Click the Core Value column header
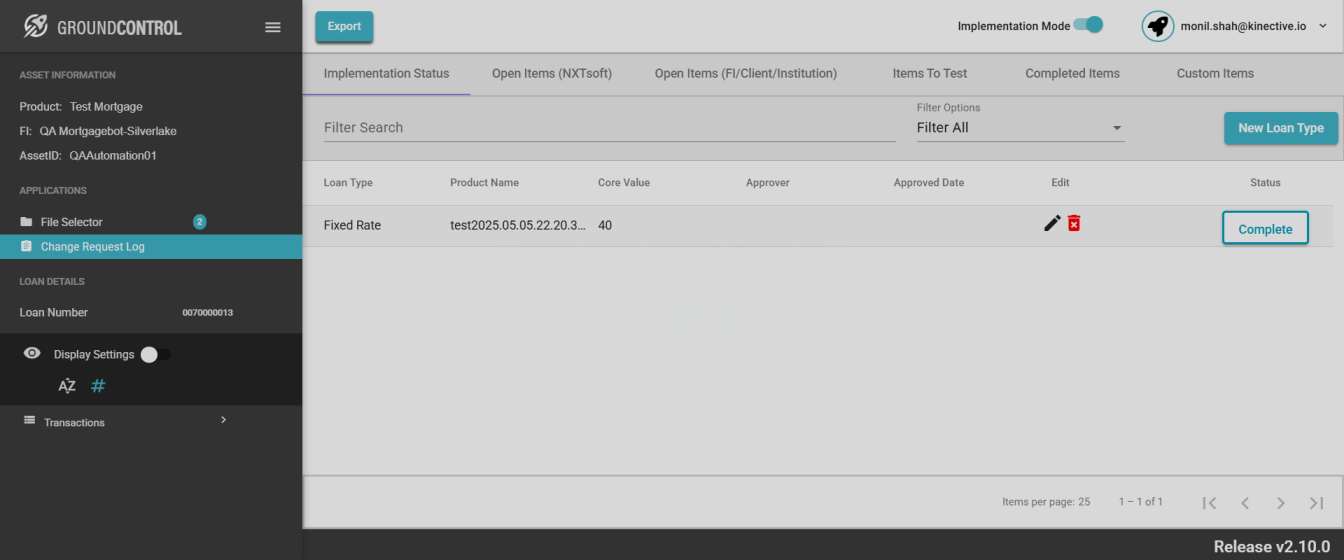Screen dimensions: 1344x560 tap(624, 183)
